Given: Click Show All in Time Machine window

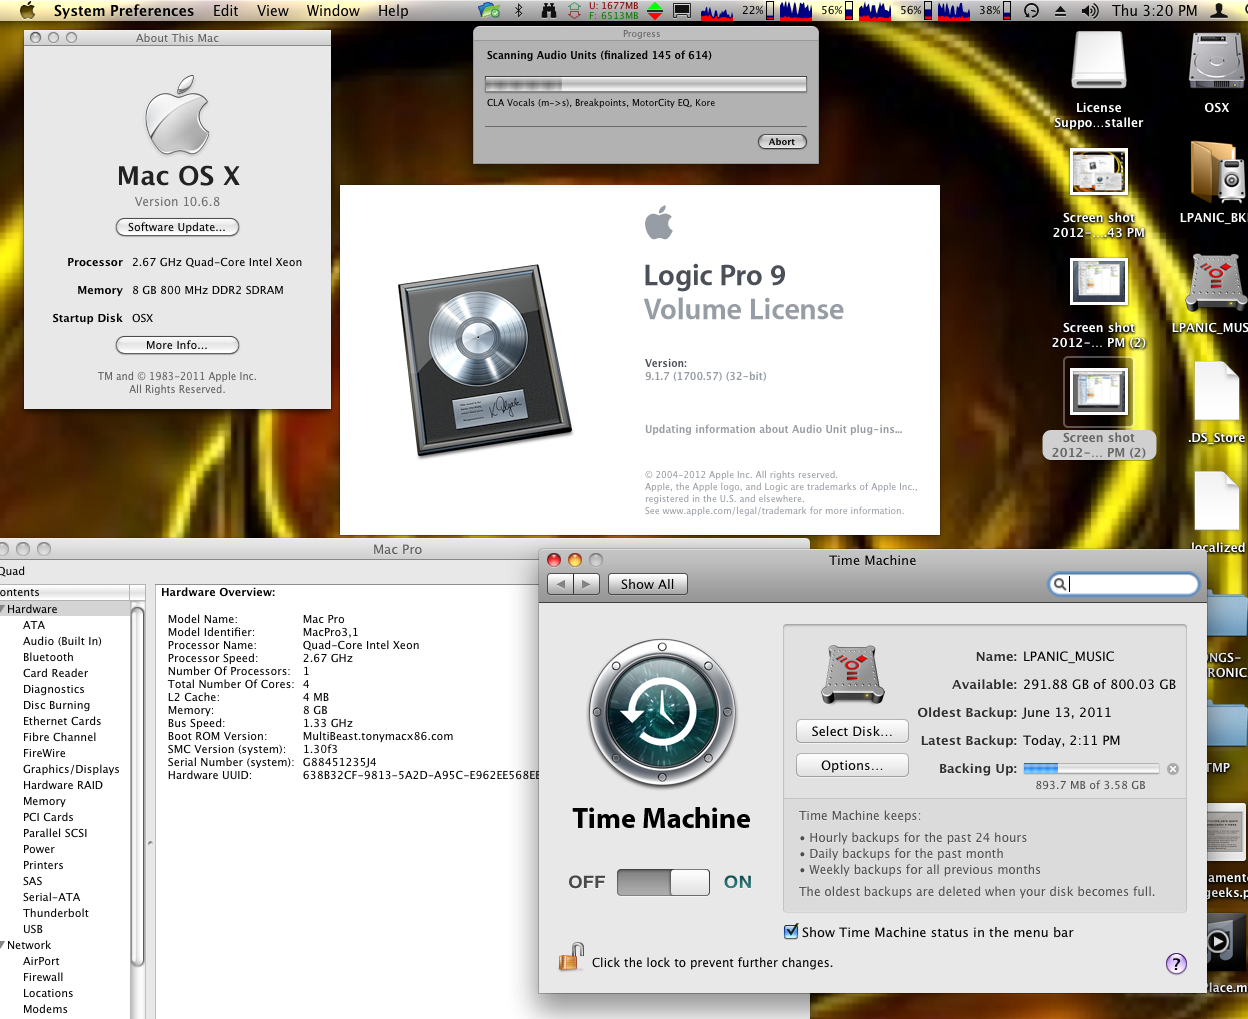Looking at the screenshot, I should (647, 584).
